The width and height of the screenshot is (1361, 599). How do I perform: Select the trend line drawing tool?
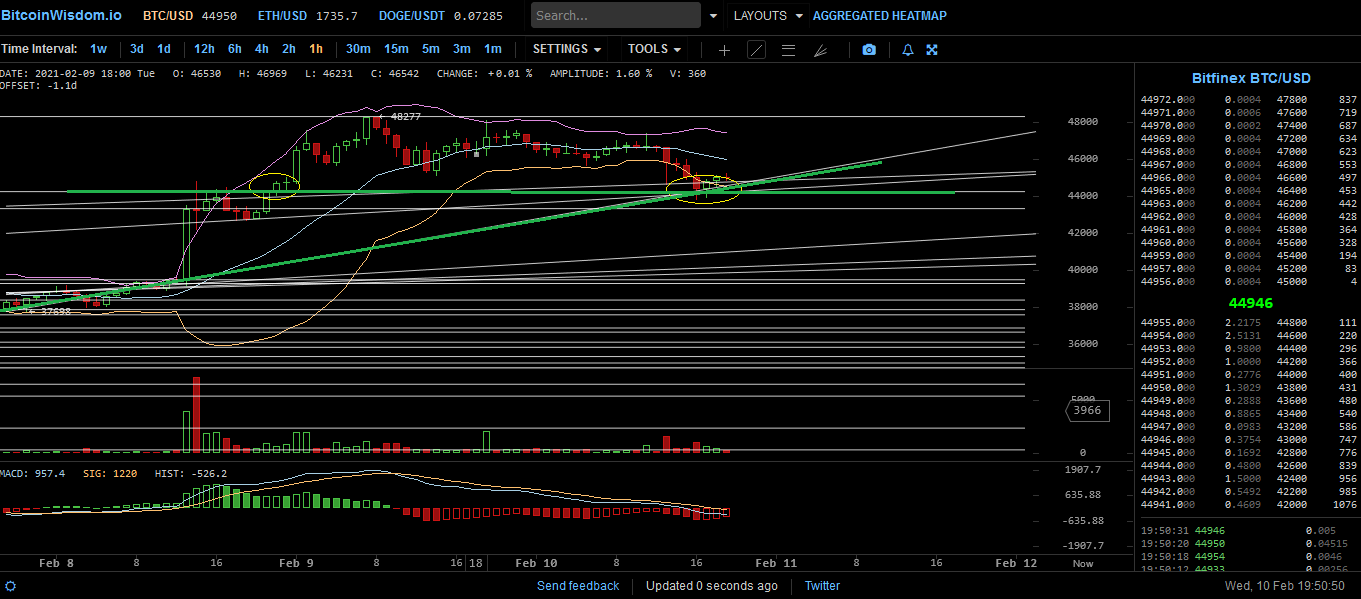tap(756, 49)
